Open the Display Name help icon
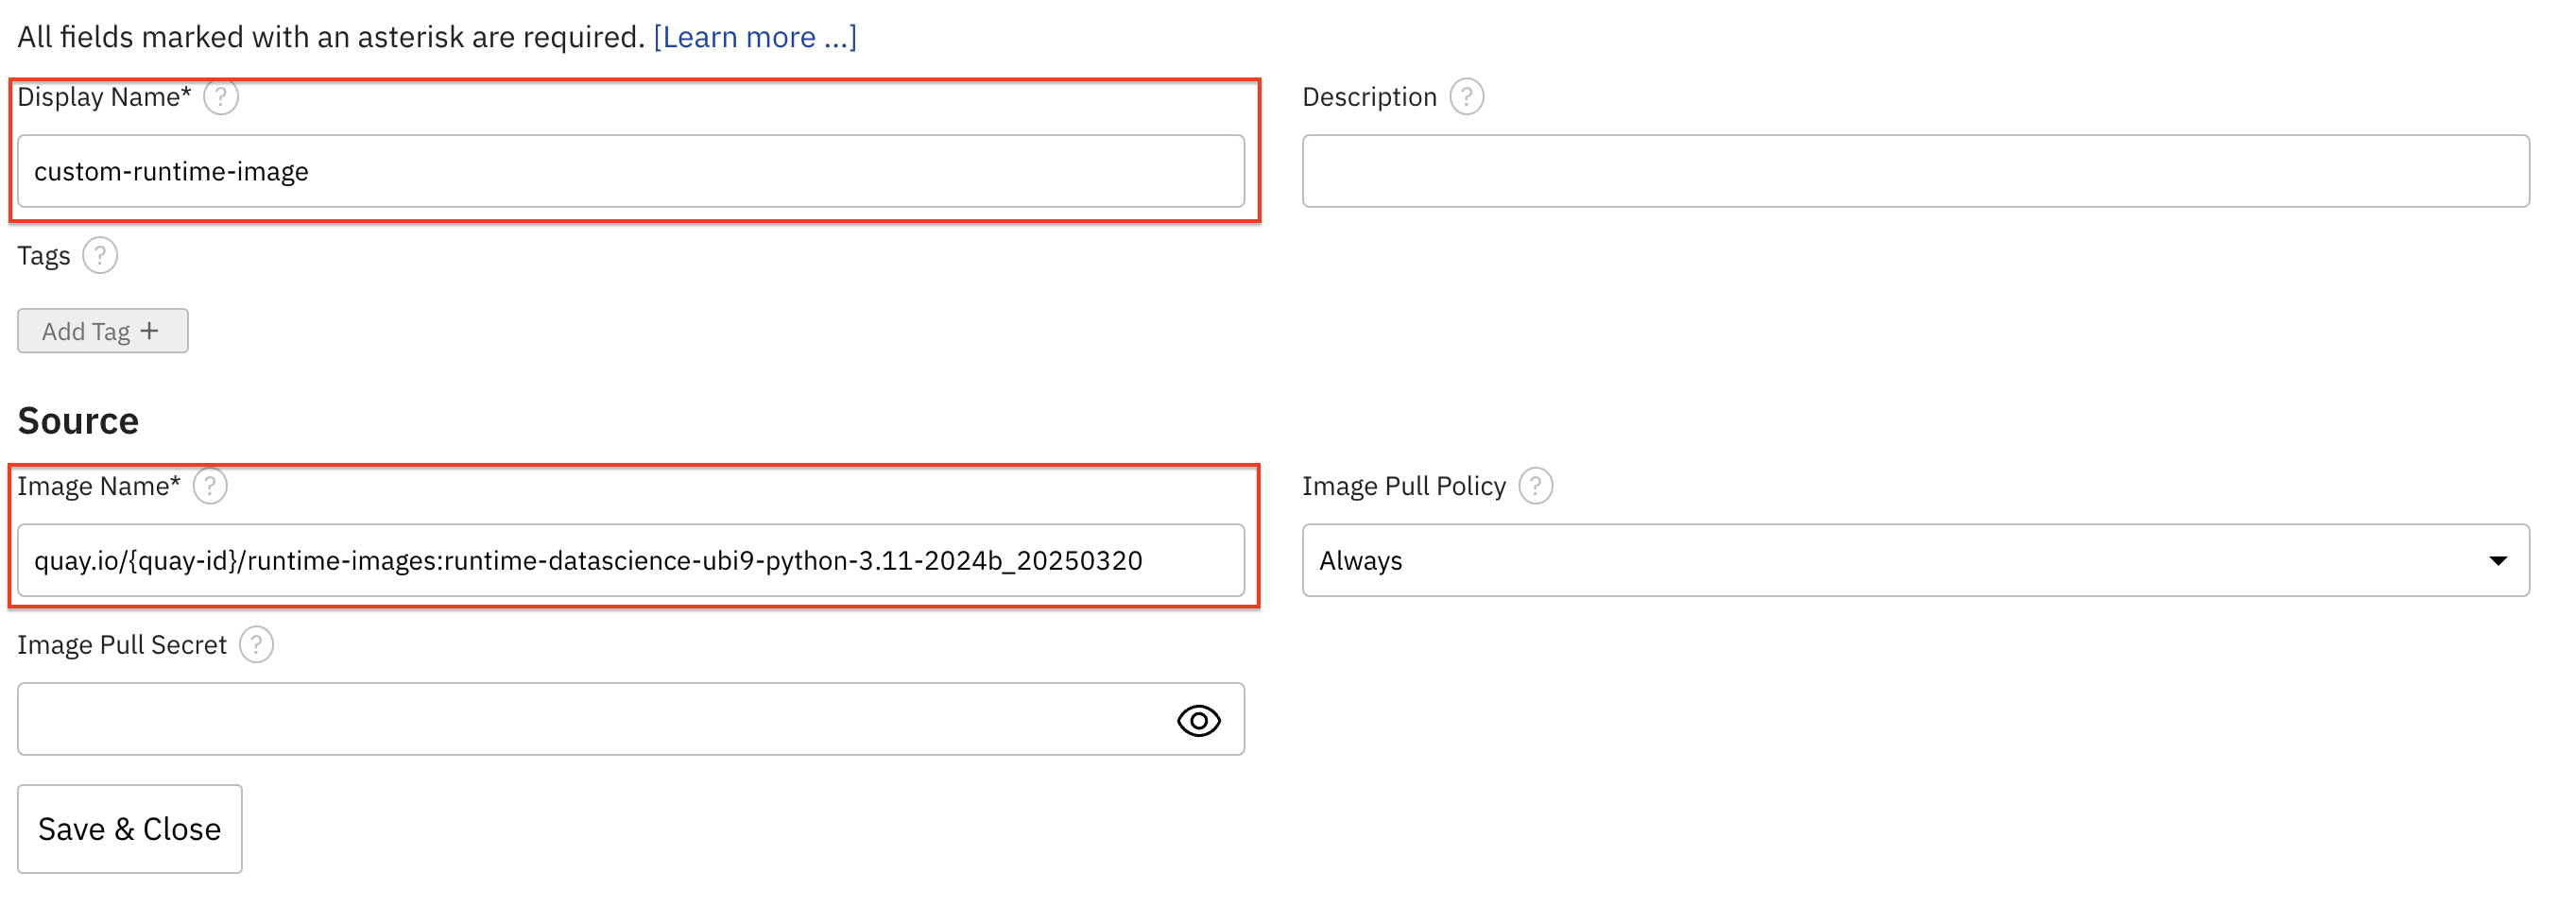The image size is (2576, 924). 221,97
